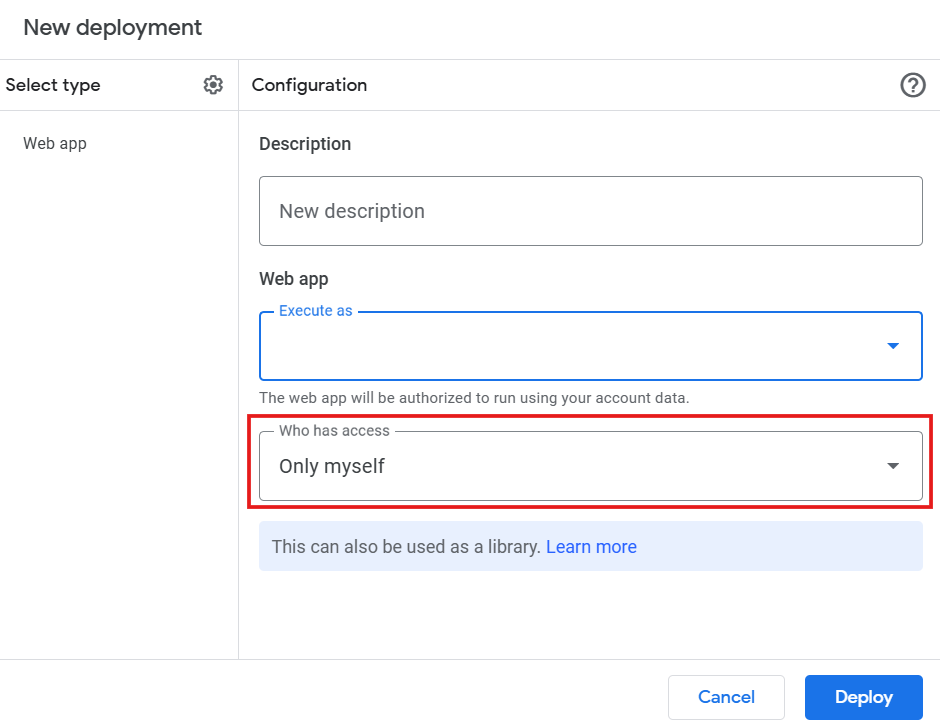Open the Execute as dropdown field
The height and width of the screenshot is (726, 940).
pyautogui.click(x=570, y=347)
